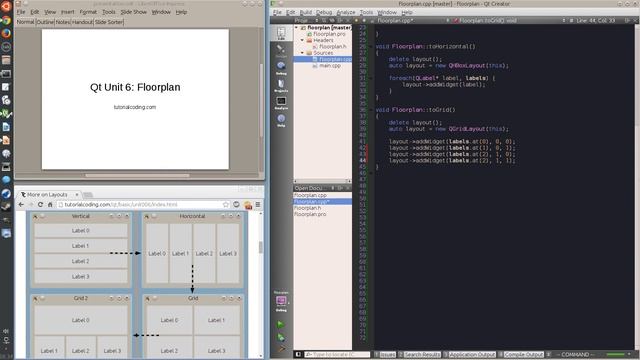
Task: Open LibreOffice Writer icon in launcher
Action: [x=6, y=127]
